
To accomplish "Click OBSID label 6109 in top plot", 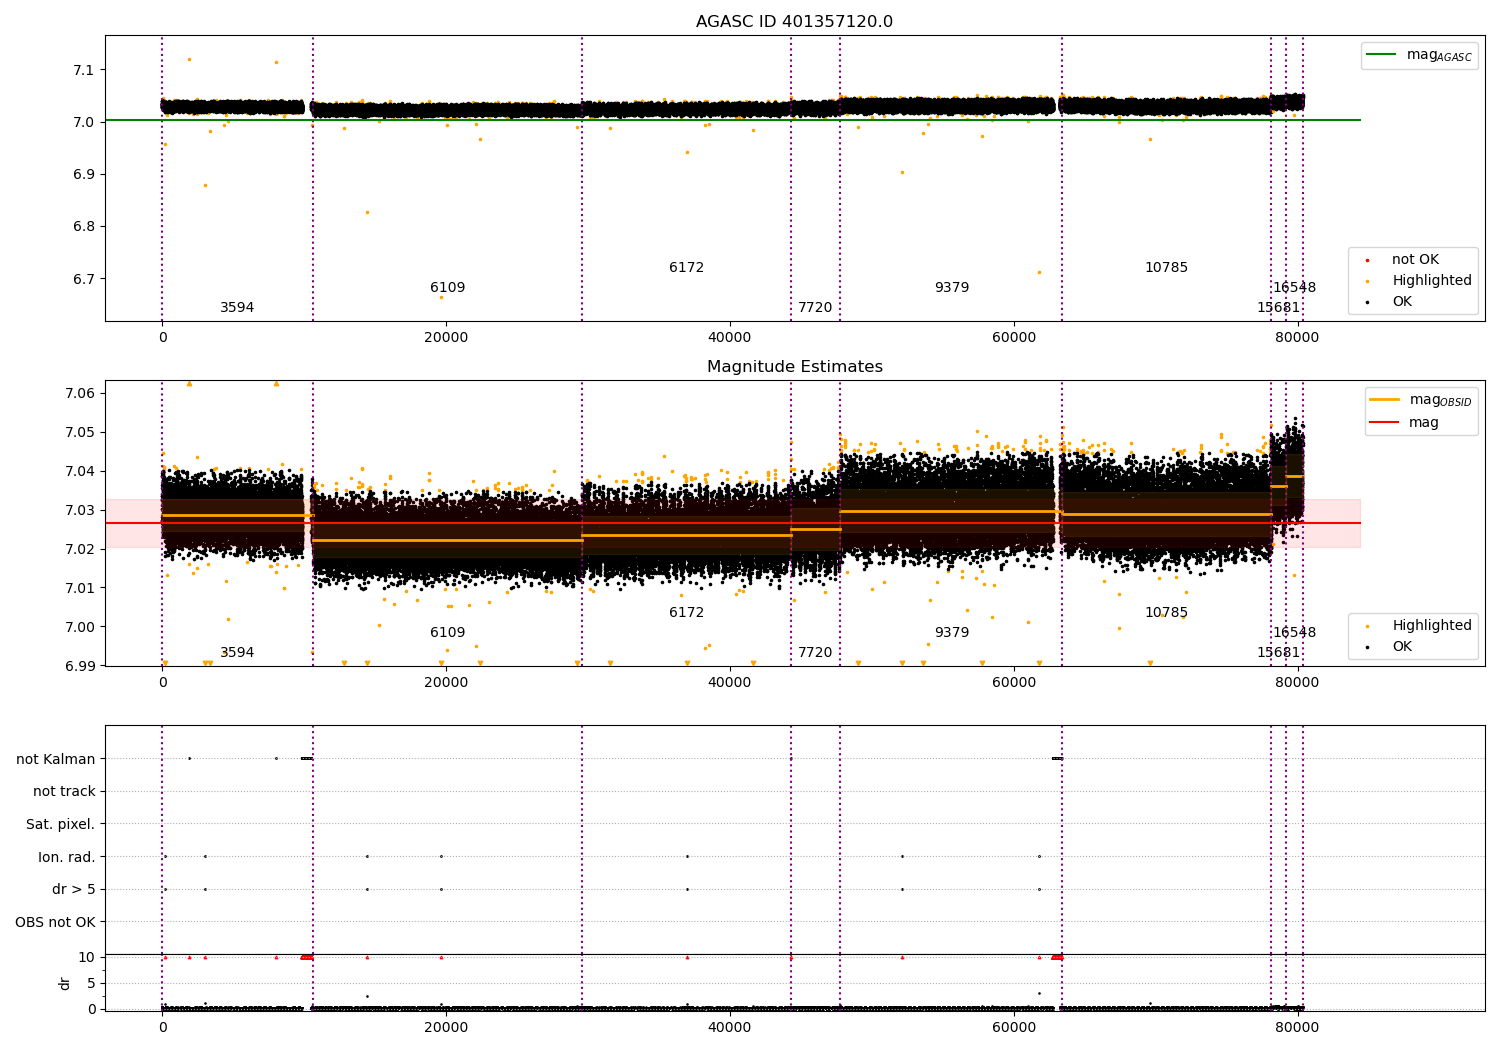I will pyautogui.click(x=447, y=288).
